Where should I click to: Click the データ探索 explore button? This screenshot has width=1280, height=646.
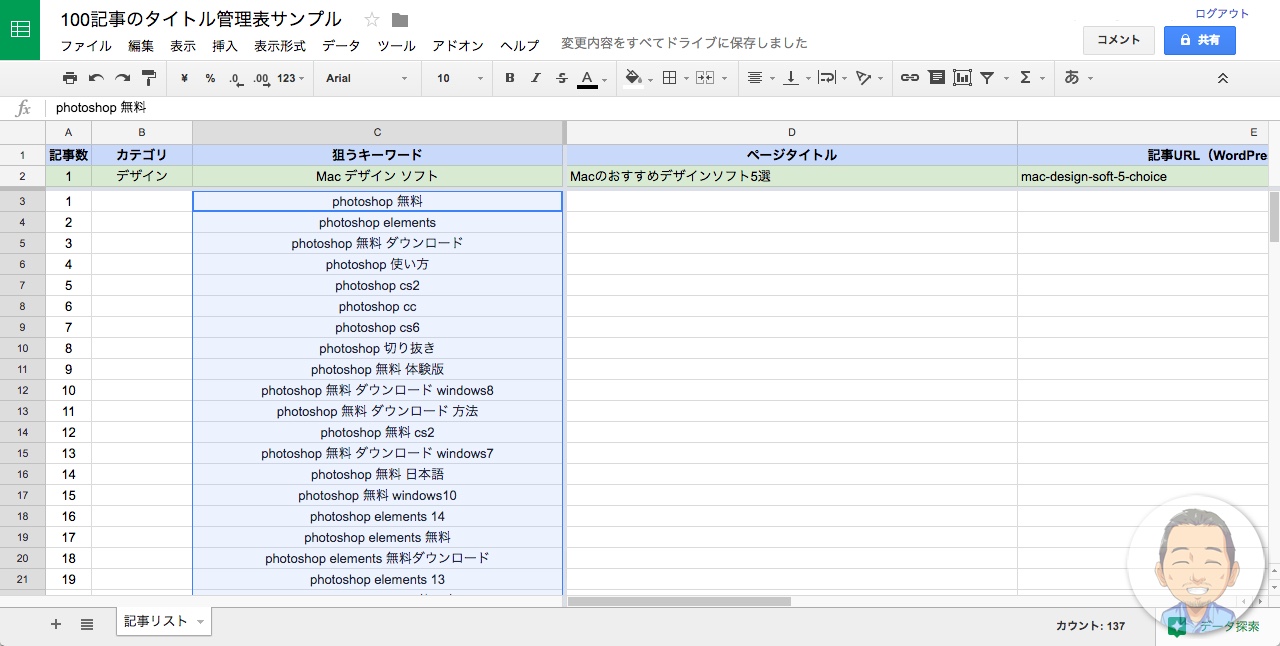[1216, 627]
